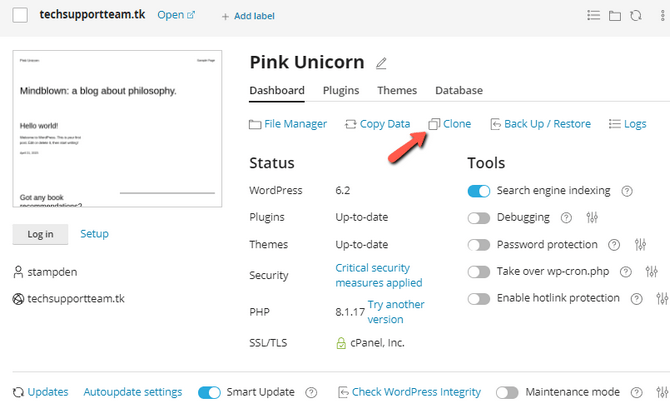Turn on Password protection

(479, 245)
